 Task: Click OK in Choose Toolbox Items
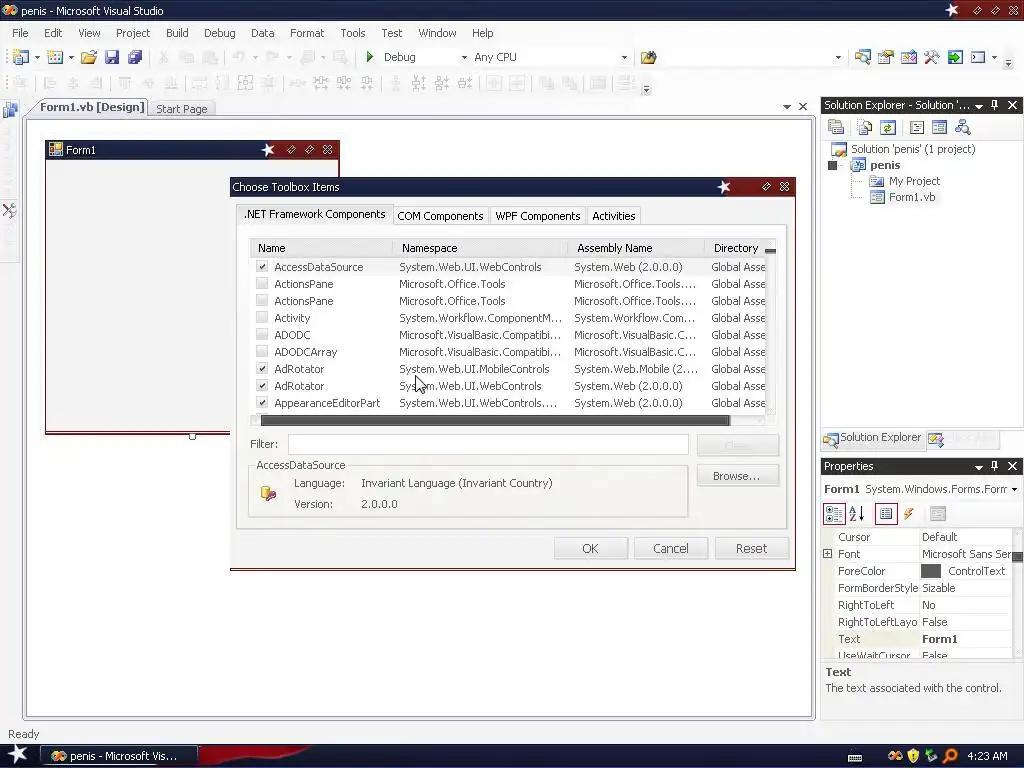pos(590,549)
